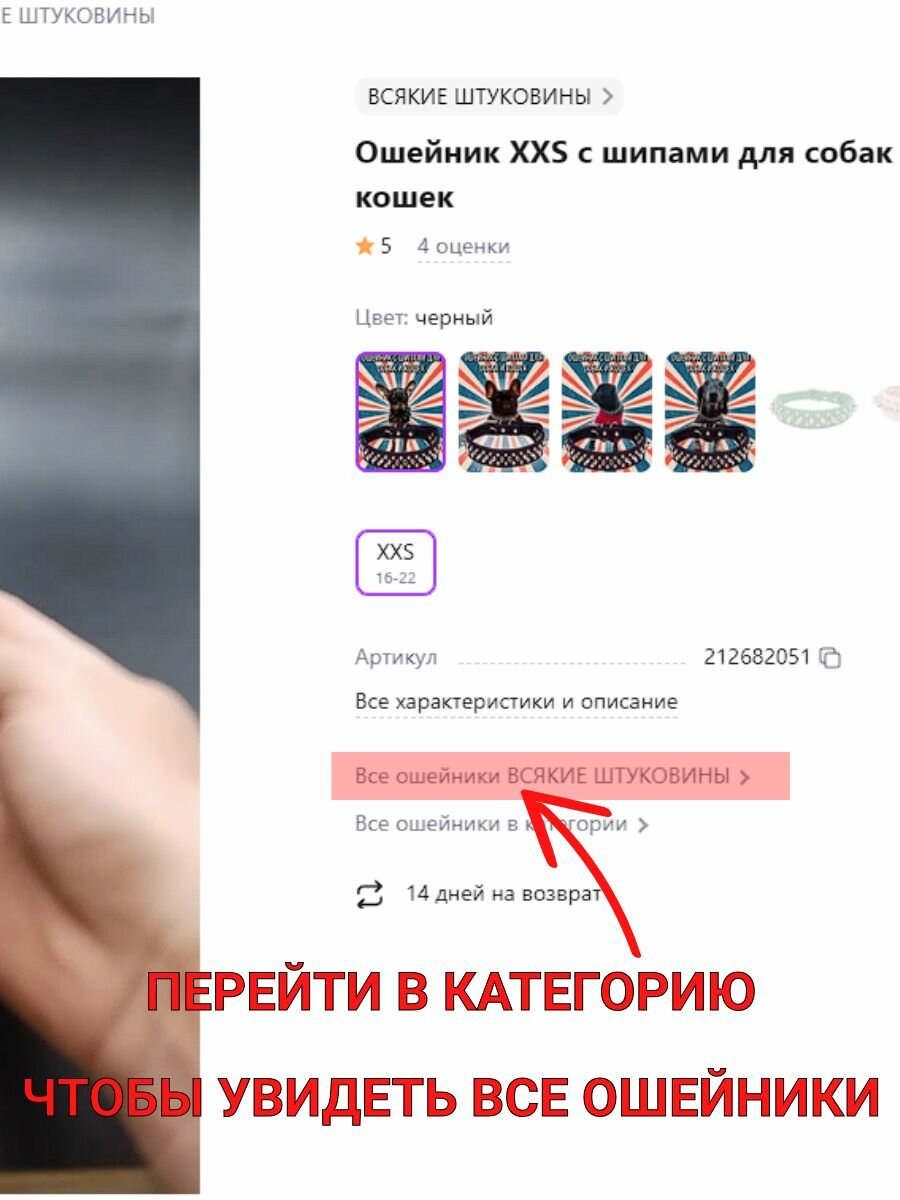Choose the second collar variant with the brown dog

coord(504,411)
